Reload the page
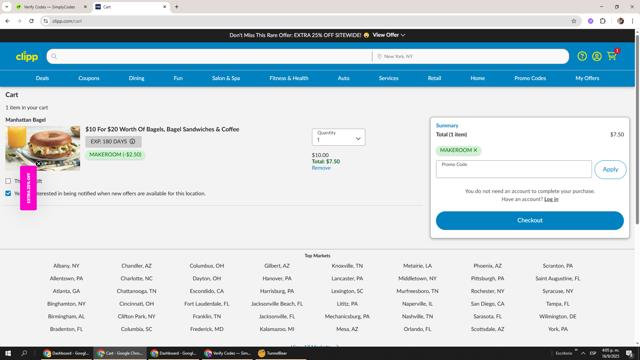The image size is (640, 360). [x=31, y=21]
